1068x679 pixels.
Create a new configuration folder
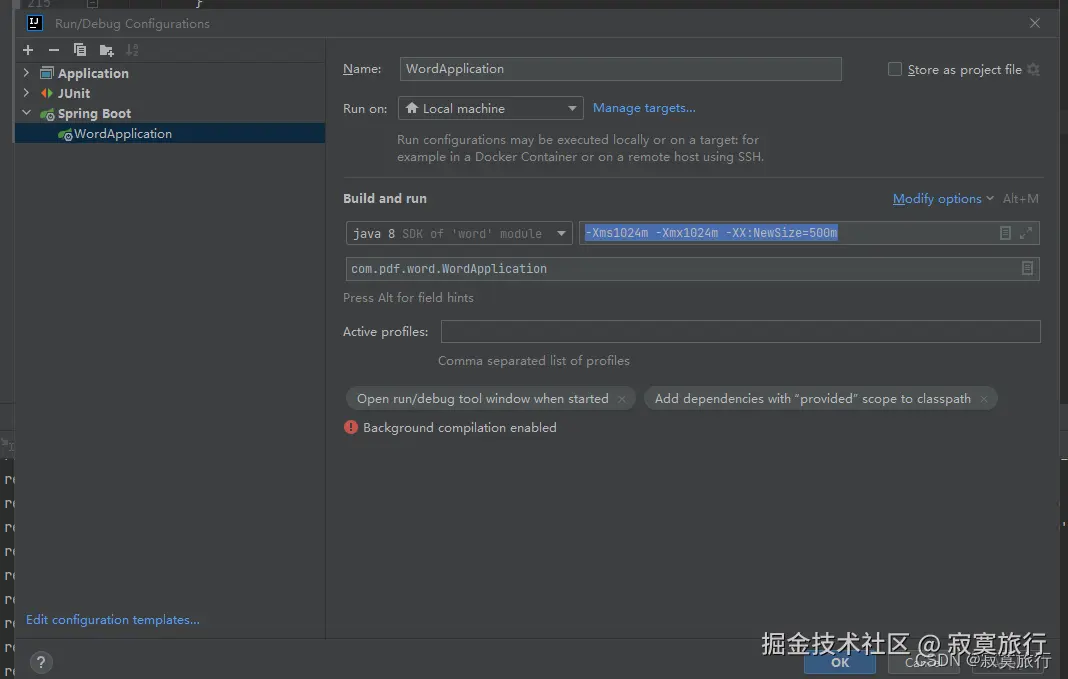coord(106,50)
